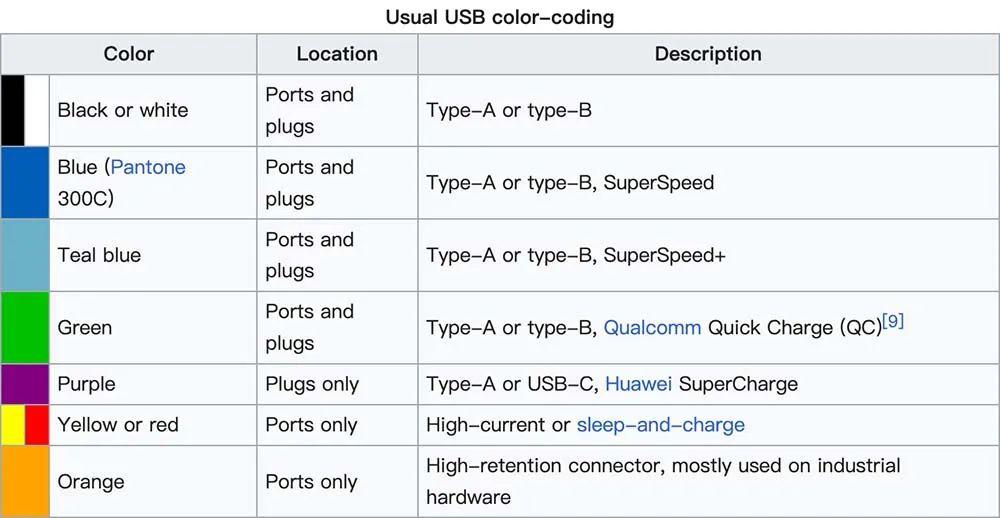Open citation reference [9]

coord(893,321)
